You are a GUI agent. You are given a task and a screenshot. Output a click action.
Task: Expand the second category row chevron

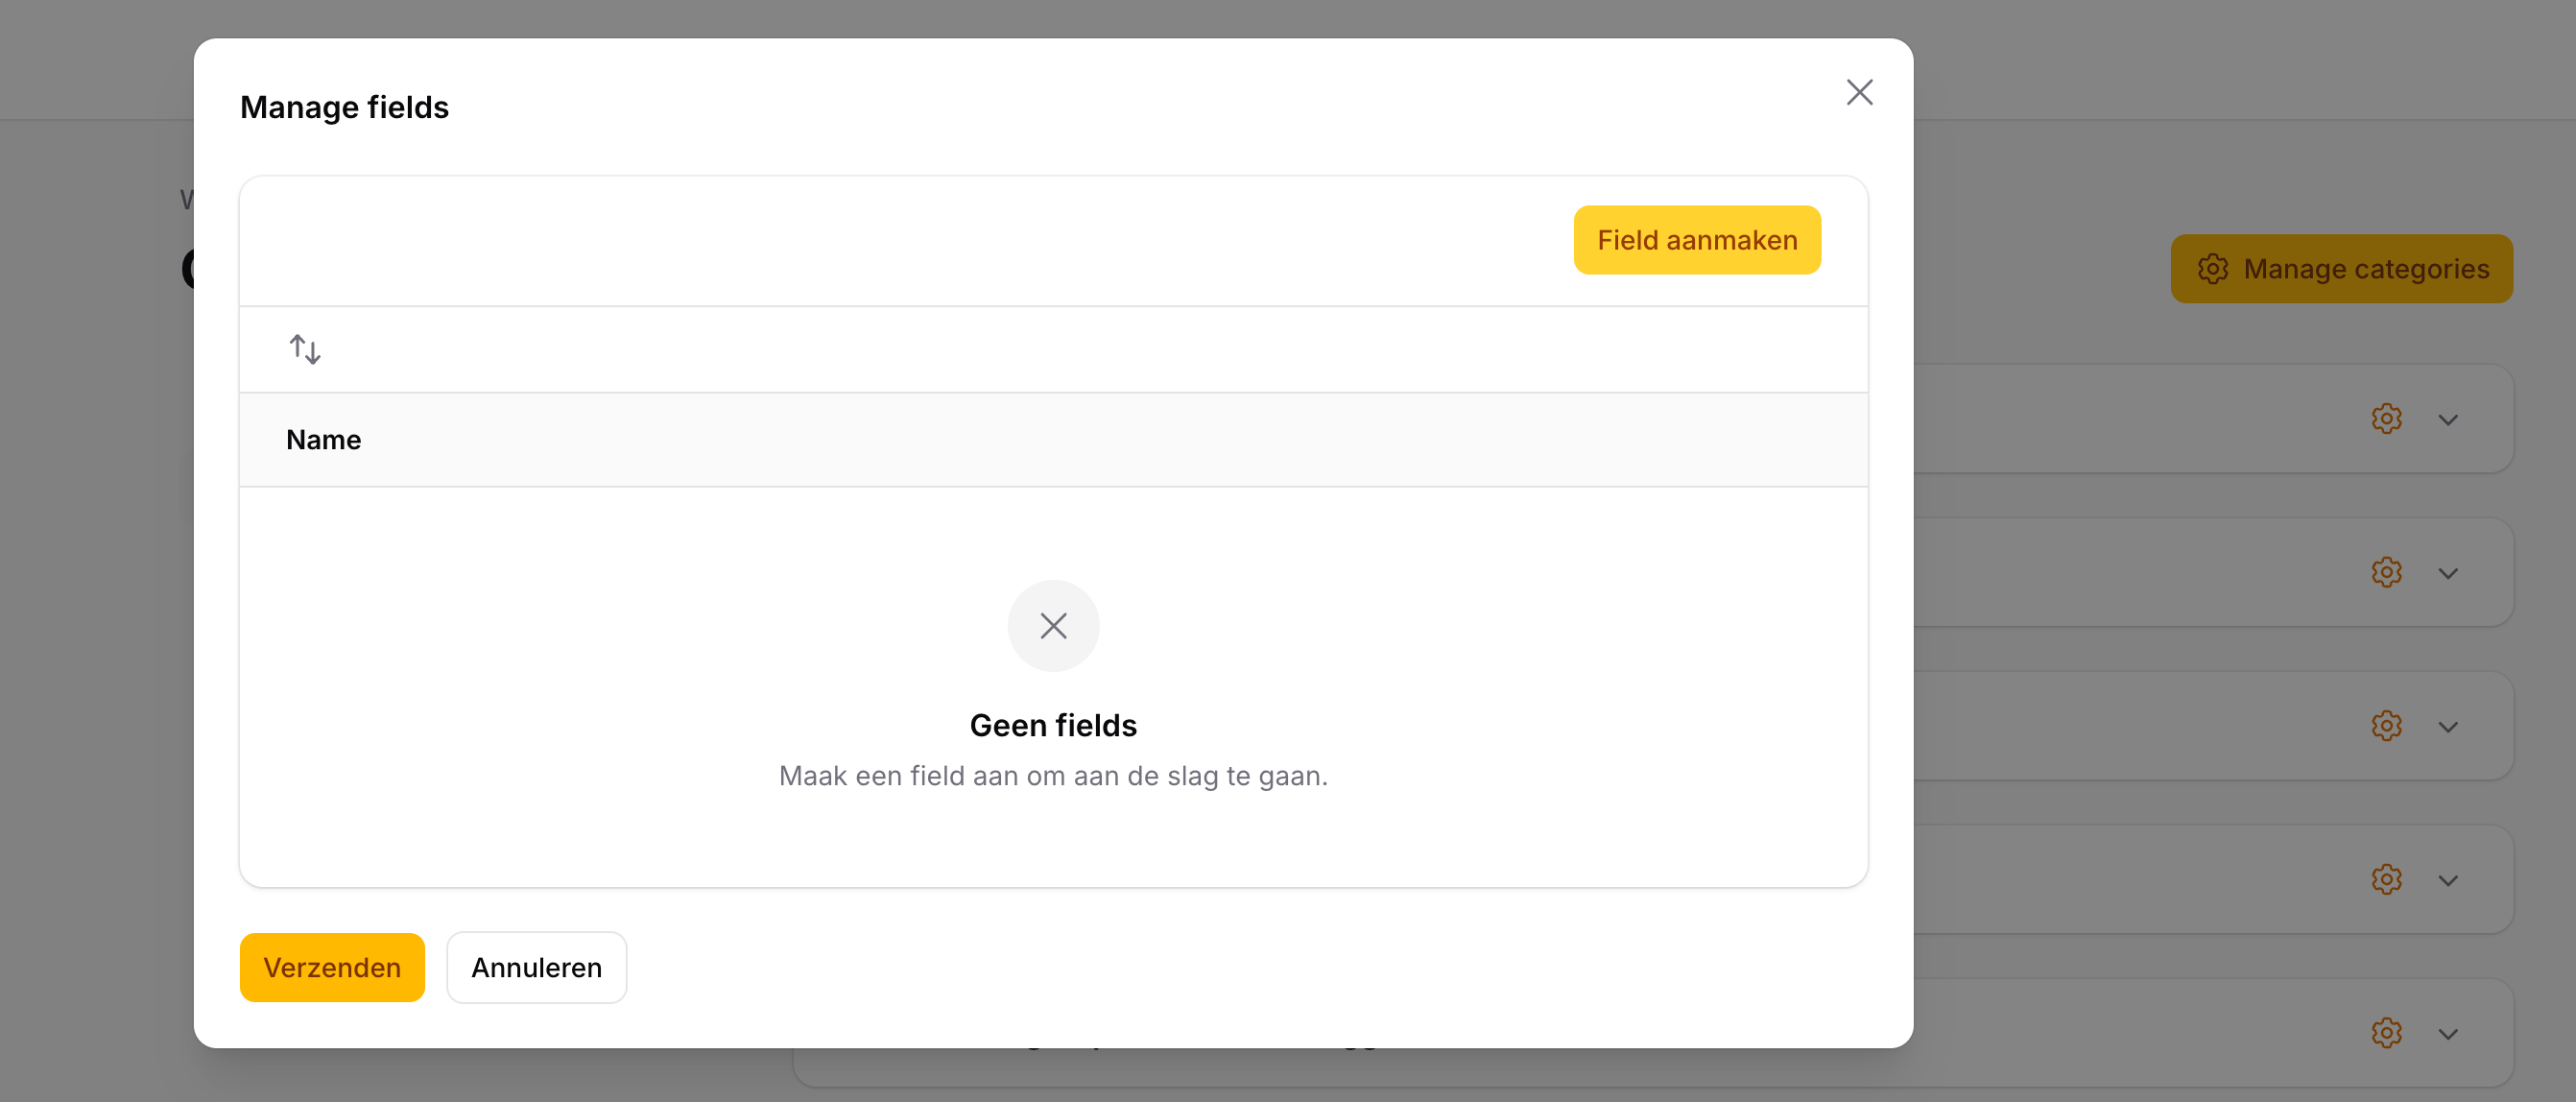[2447, 574]
